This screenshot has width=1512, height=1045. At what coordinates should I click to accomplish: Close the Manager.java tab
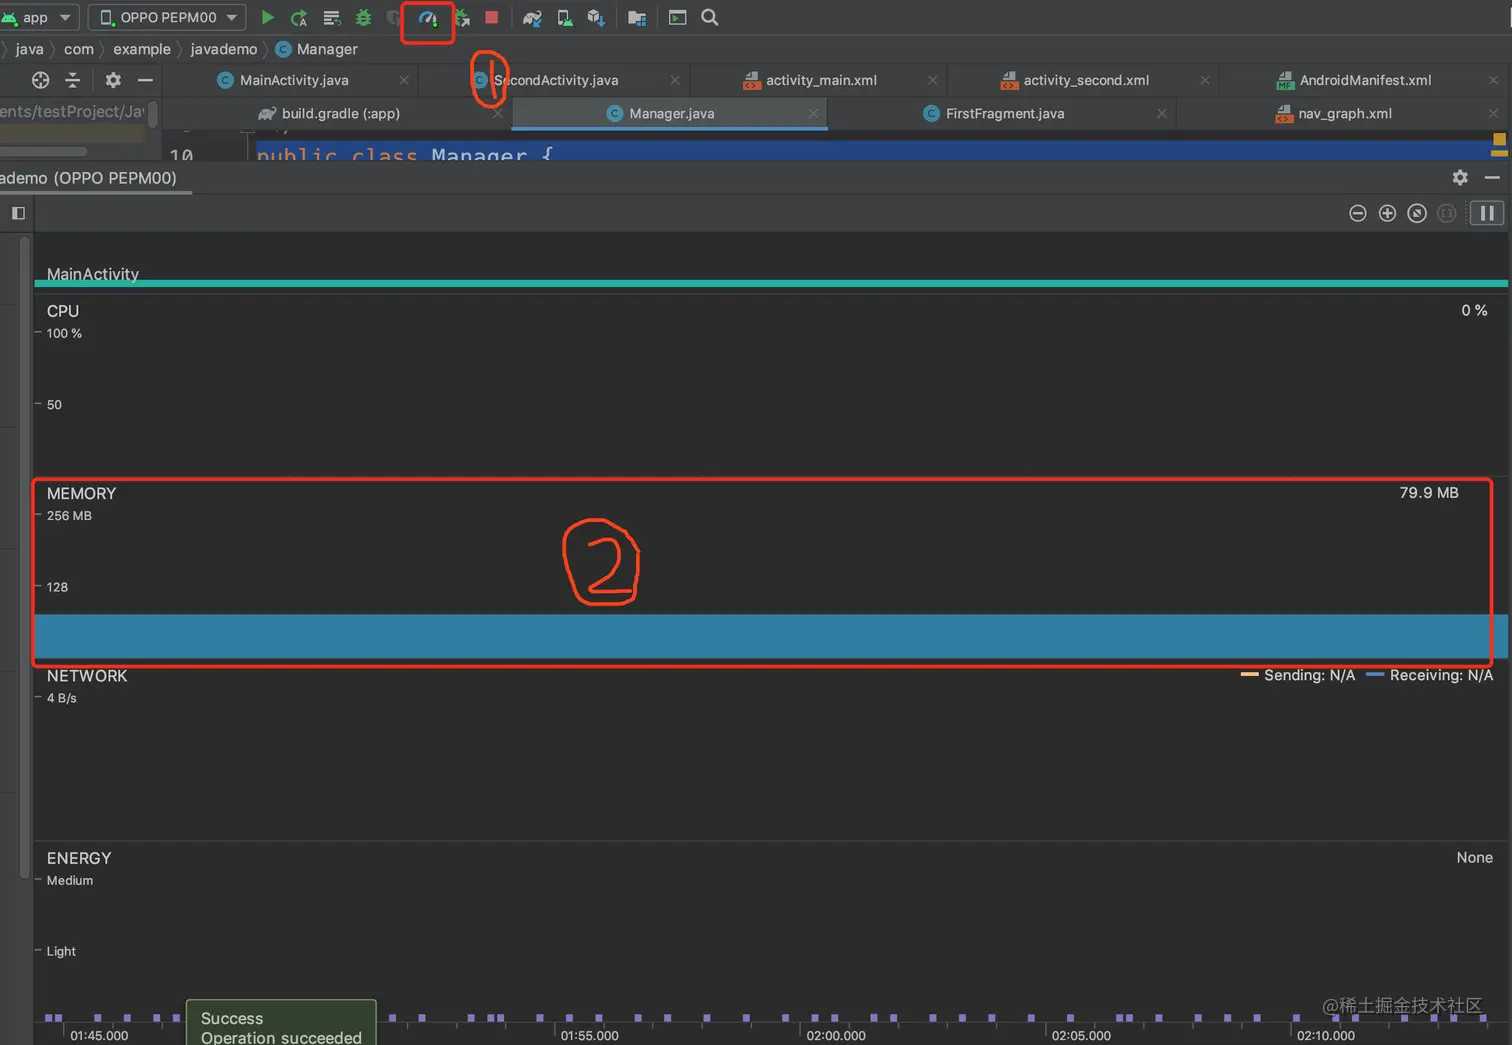813,113
